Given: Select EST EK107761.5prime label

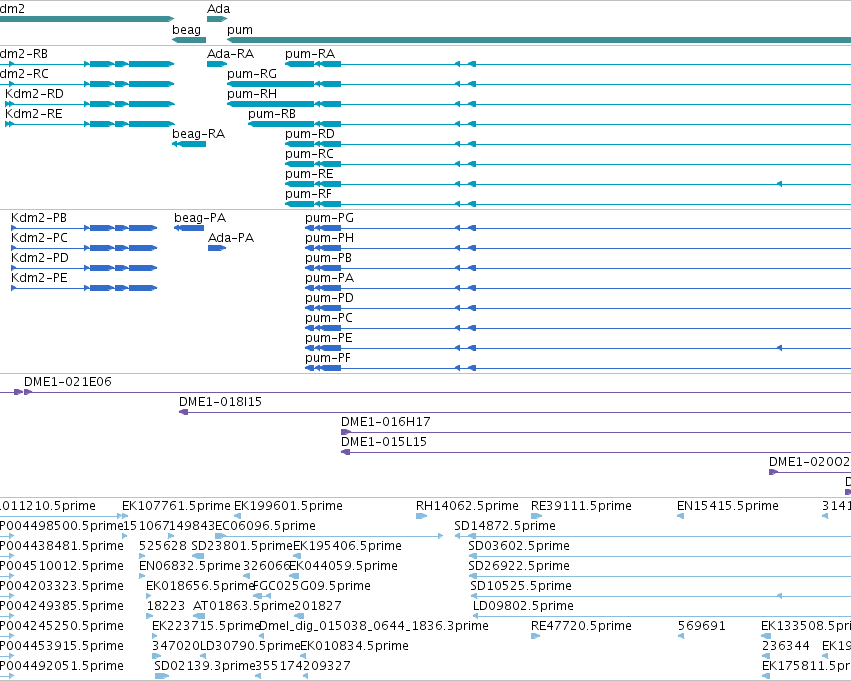Looking at the screenshot, I should point(176,506).
